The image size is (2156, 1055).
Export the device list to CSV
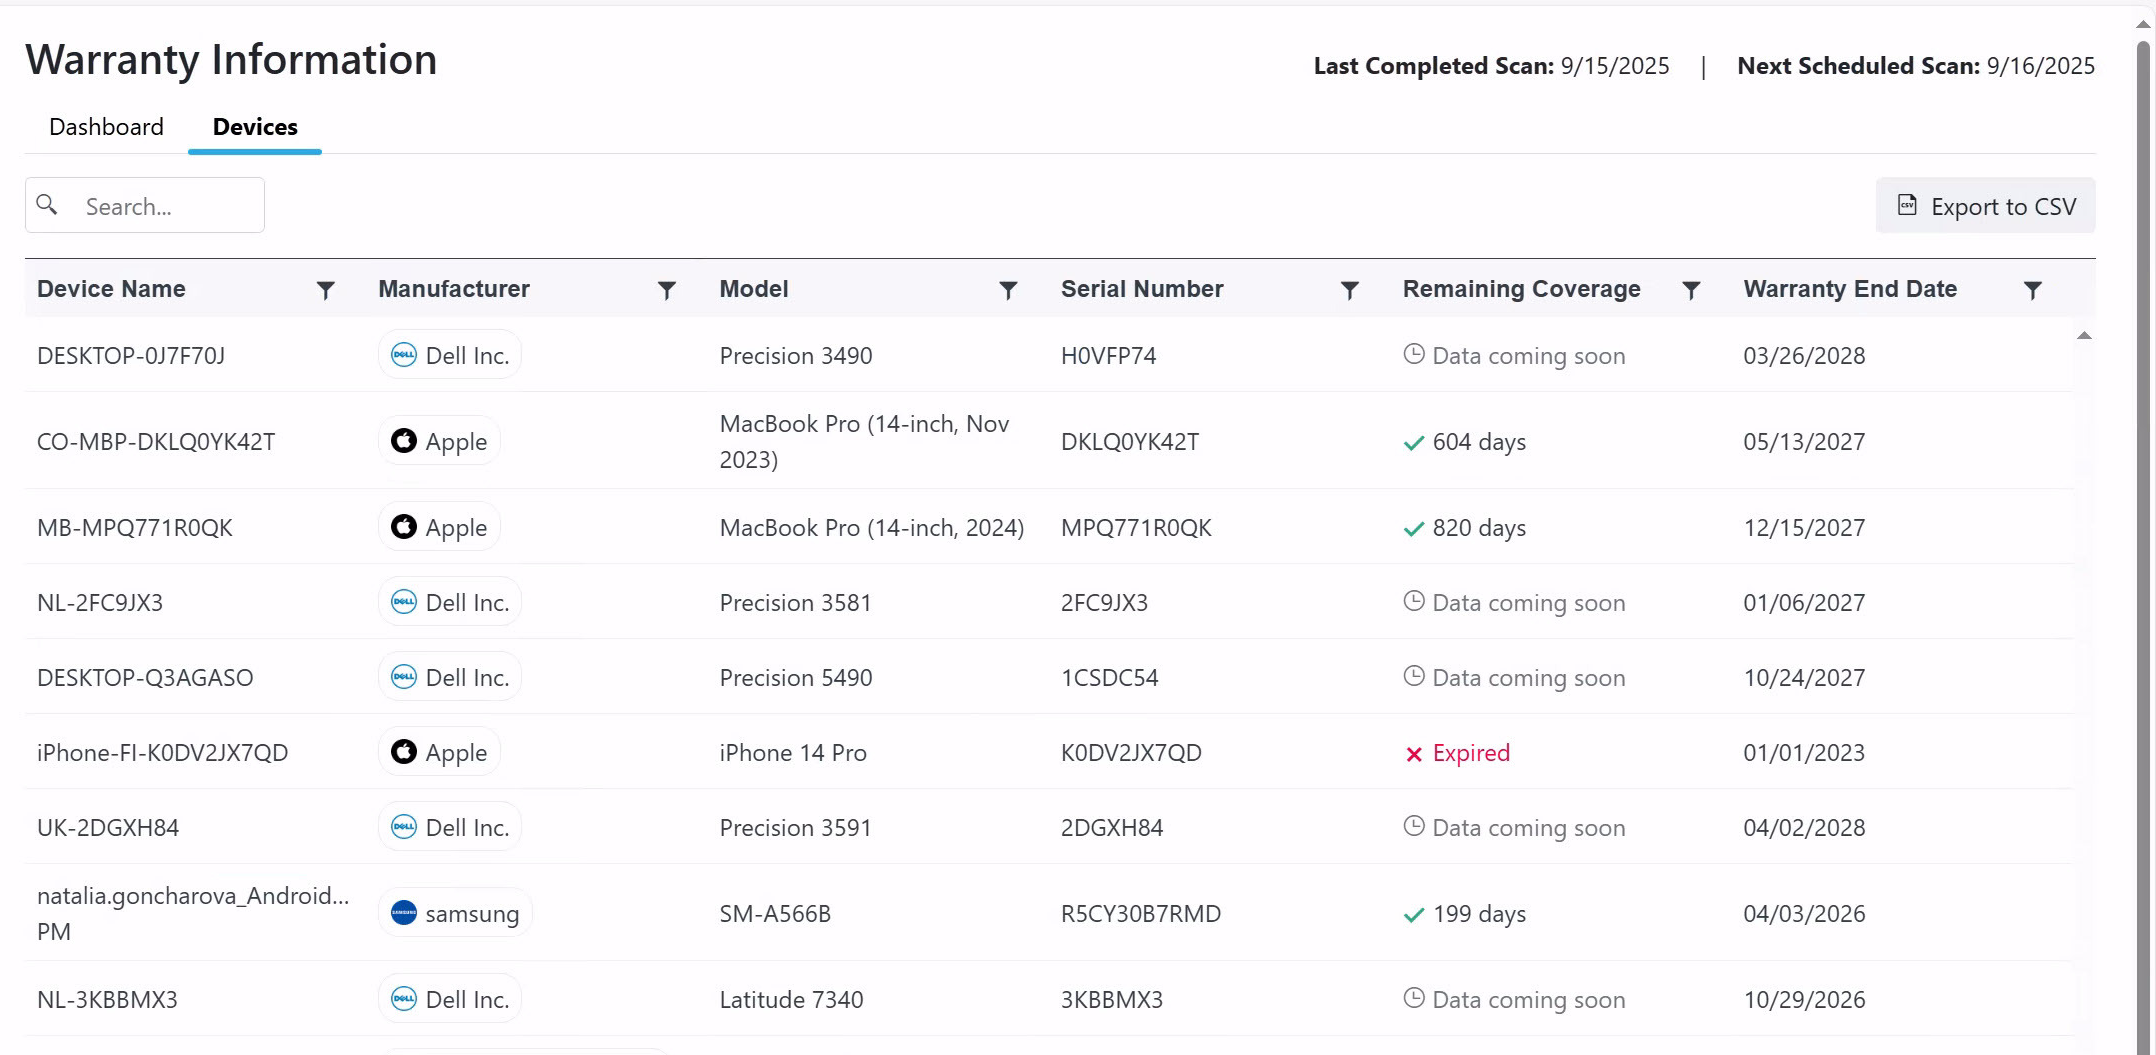[1986, 206]
